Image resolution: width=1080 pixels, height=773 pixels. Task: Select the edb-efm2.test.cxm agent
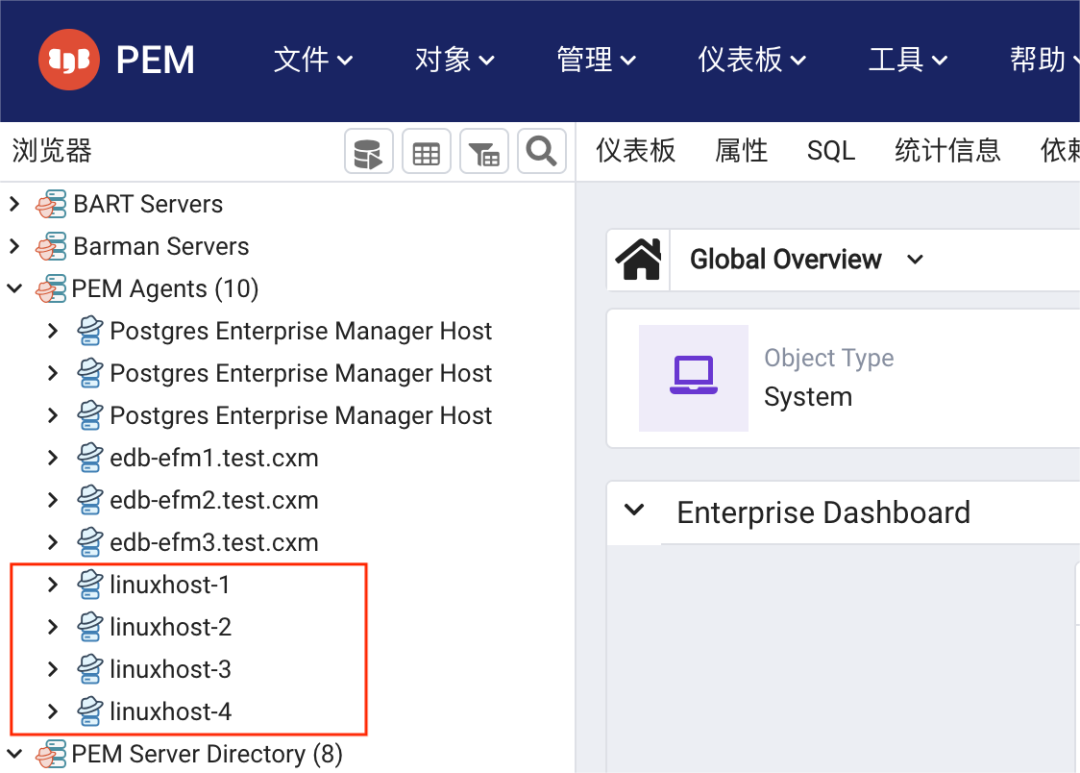pyautogui.click(x=214, y=500)
